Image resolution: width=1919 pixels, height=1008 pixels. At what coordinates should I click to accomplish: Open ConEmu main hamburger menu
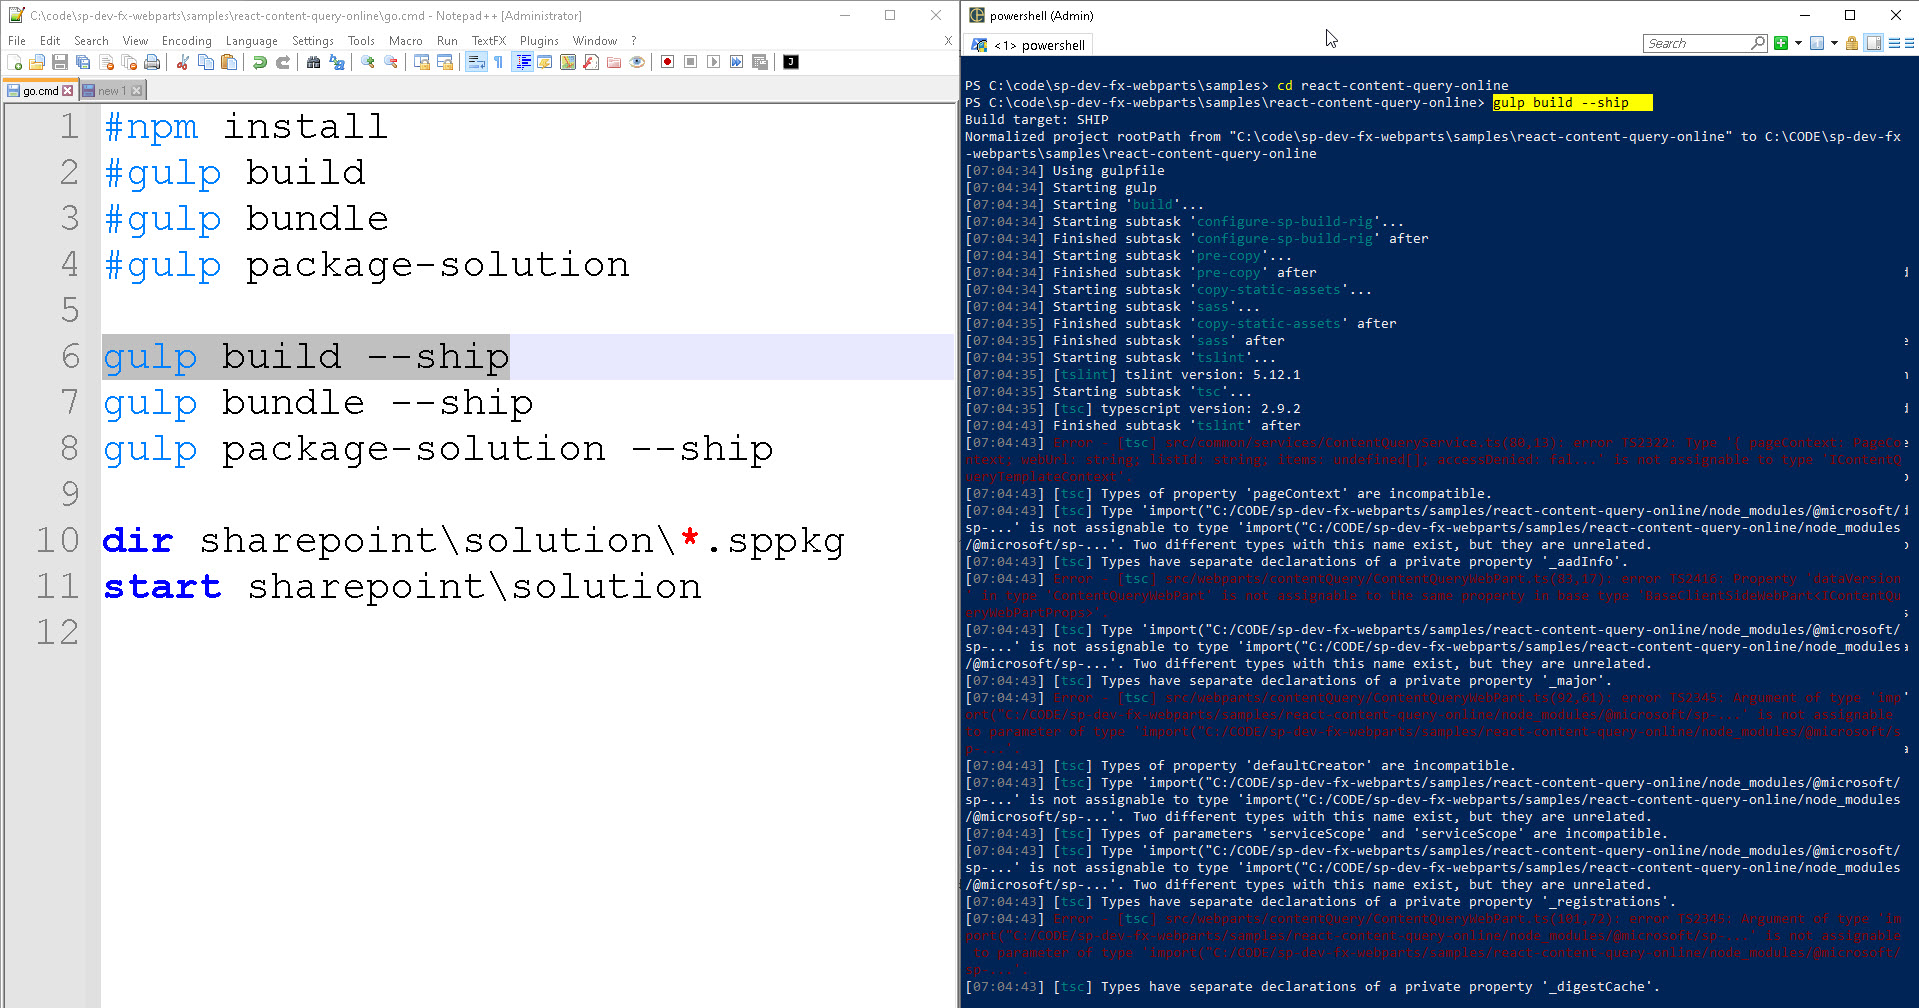tap(1909, 43)
